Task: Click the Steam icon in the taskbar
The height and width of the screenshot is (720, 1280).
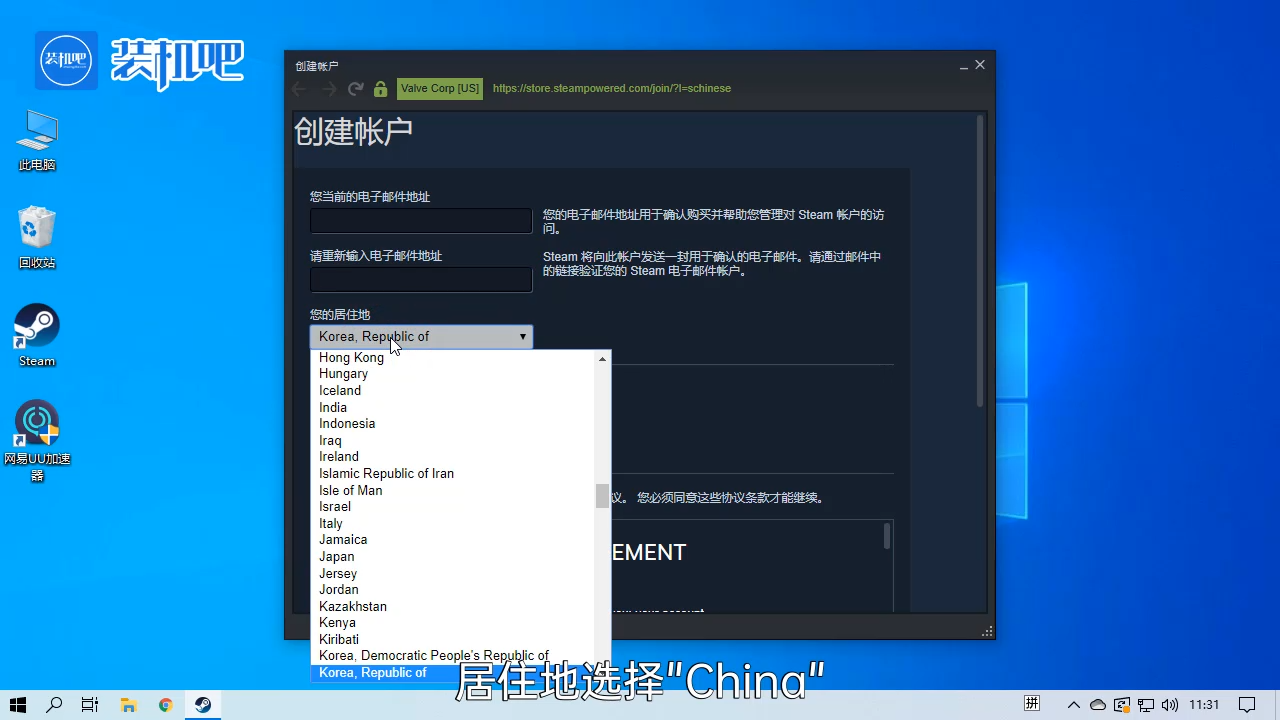Action: pos(202,704)
